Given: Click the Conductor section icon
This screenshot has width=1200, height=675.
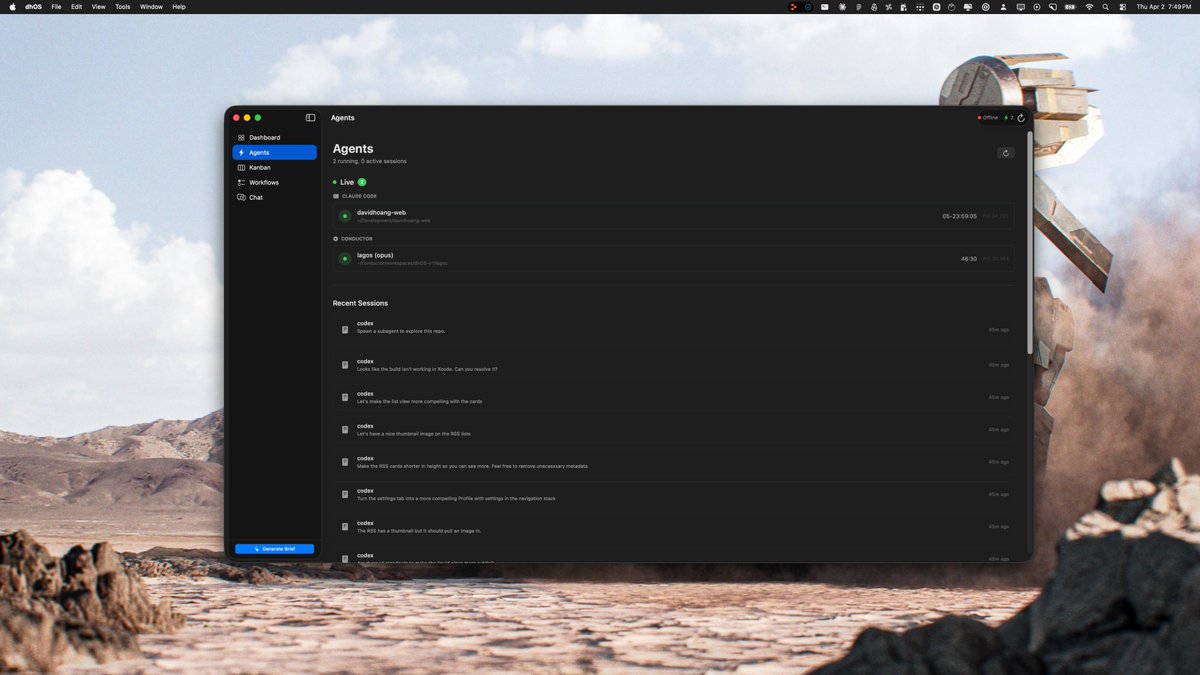Looking at the screenshot, I should point(336,239).
